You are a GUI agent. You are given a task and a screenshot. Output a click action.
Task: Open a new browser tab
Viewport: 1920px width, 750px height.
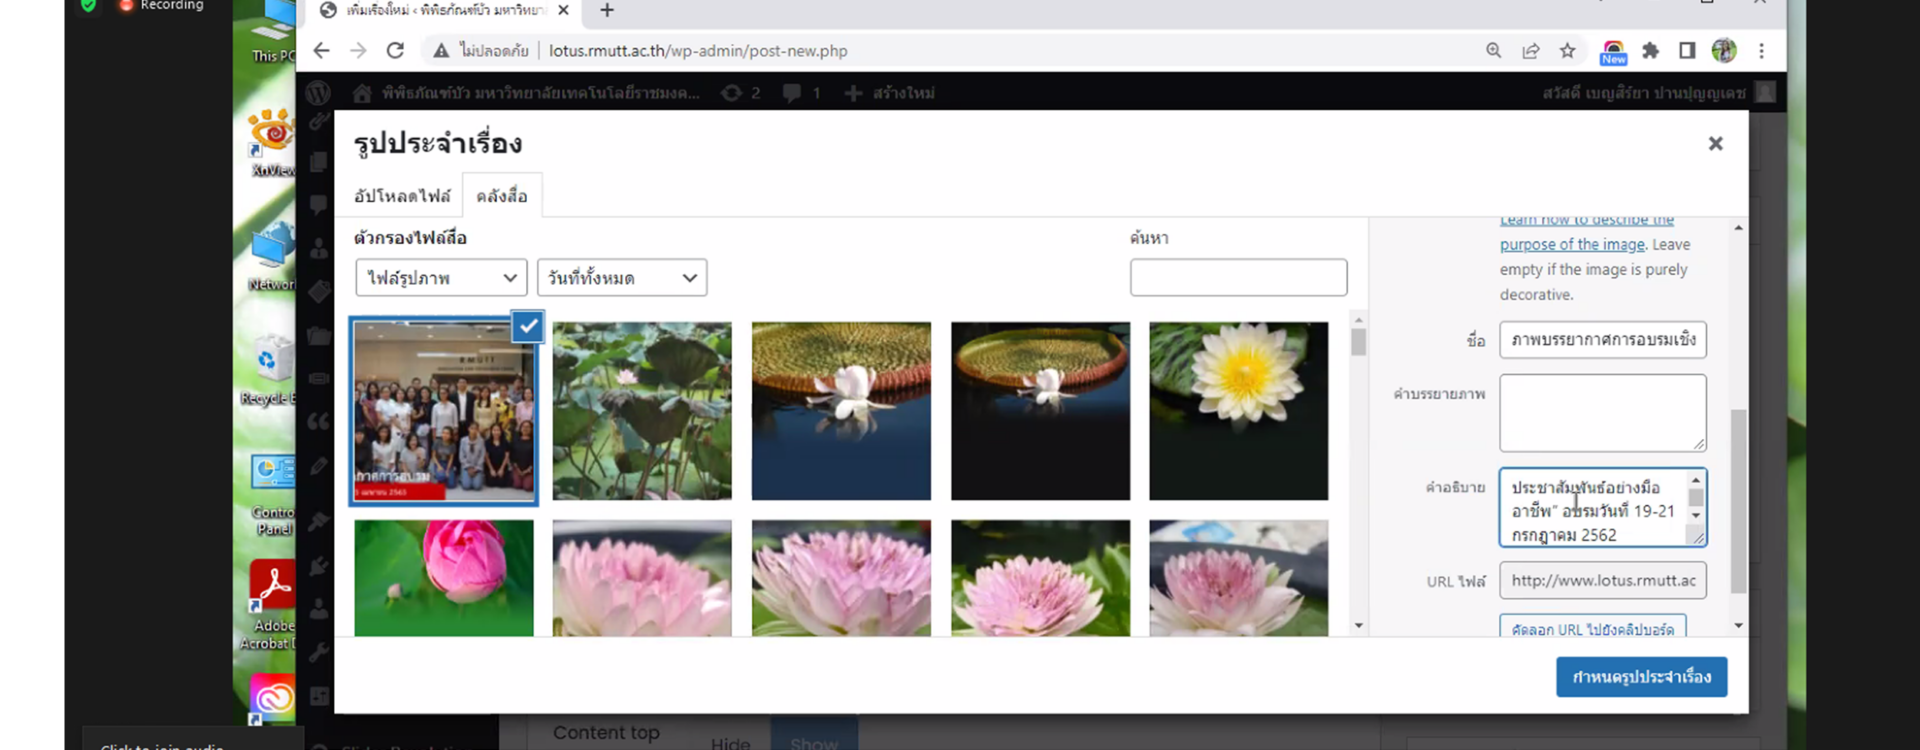click(607, 11)
